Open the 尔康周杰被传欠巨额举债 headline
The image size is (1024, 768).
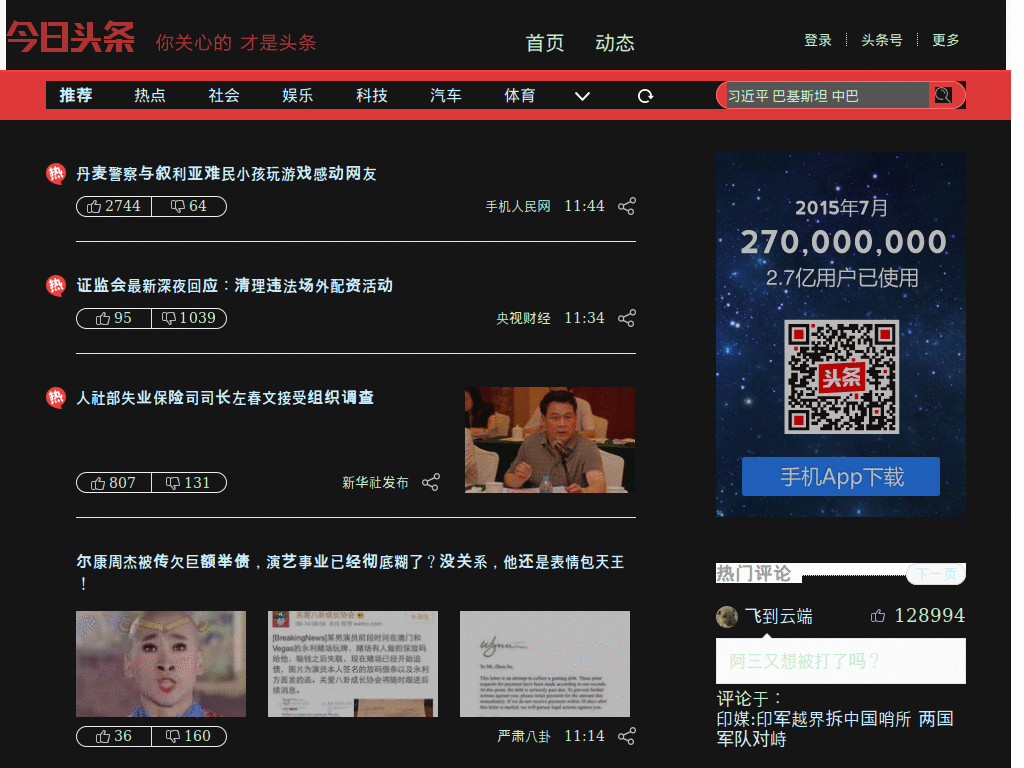pos(350,571)
